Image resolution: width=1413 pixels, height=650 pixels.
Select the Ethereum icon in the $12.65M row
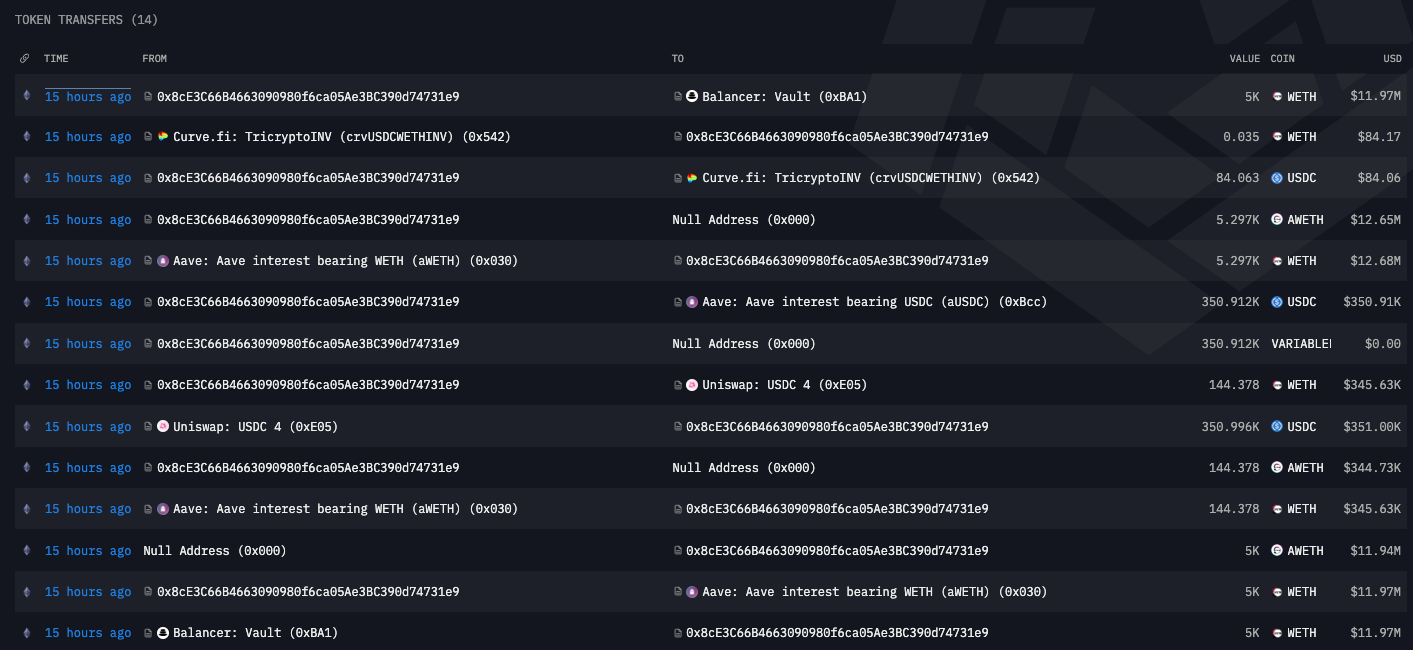27,220
